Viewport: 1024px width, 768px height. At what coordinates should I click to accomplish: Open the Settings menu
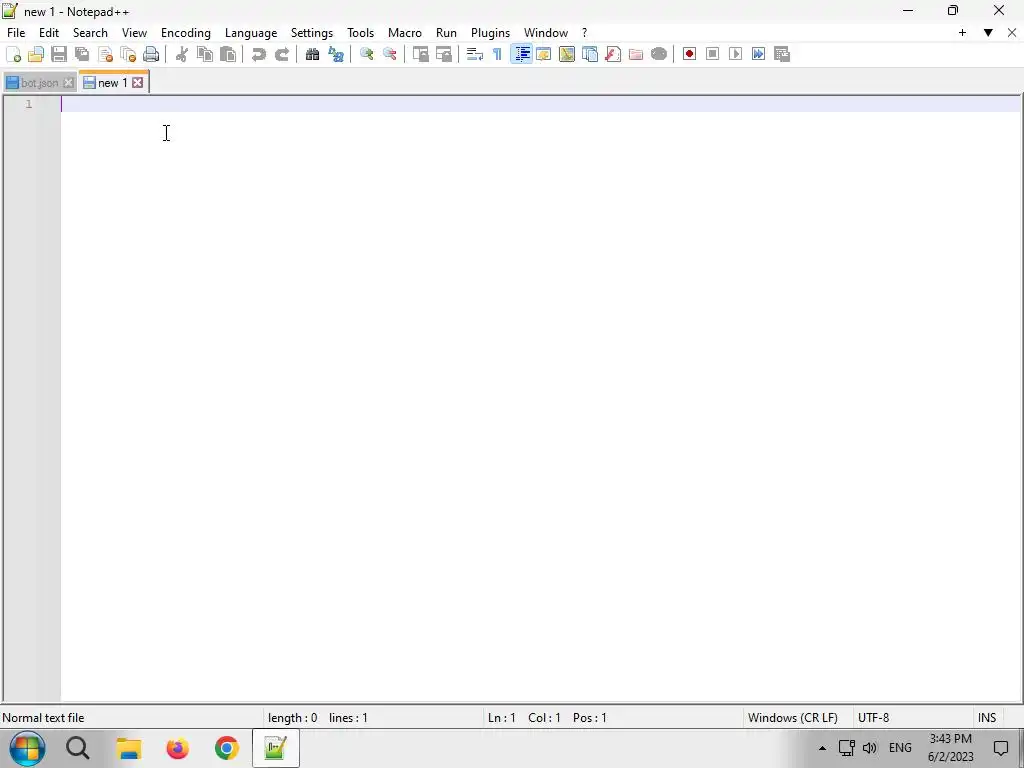click(312, 33)
